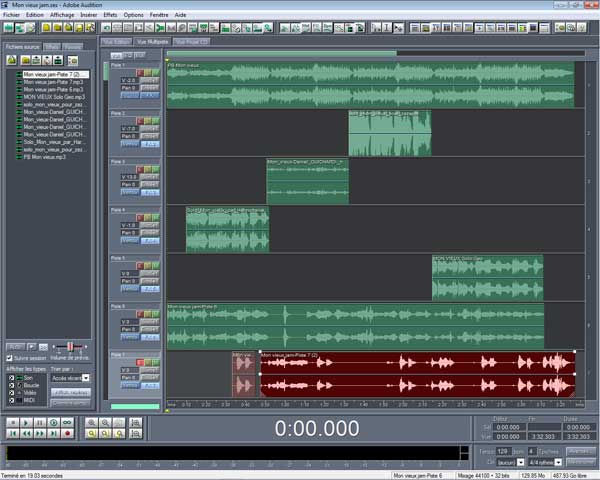
Task: Click the undo arrow icon in the main toolbar
Action: click(106, 28)
